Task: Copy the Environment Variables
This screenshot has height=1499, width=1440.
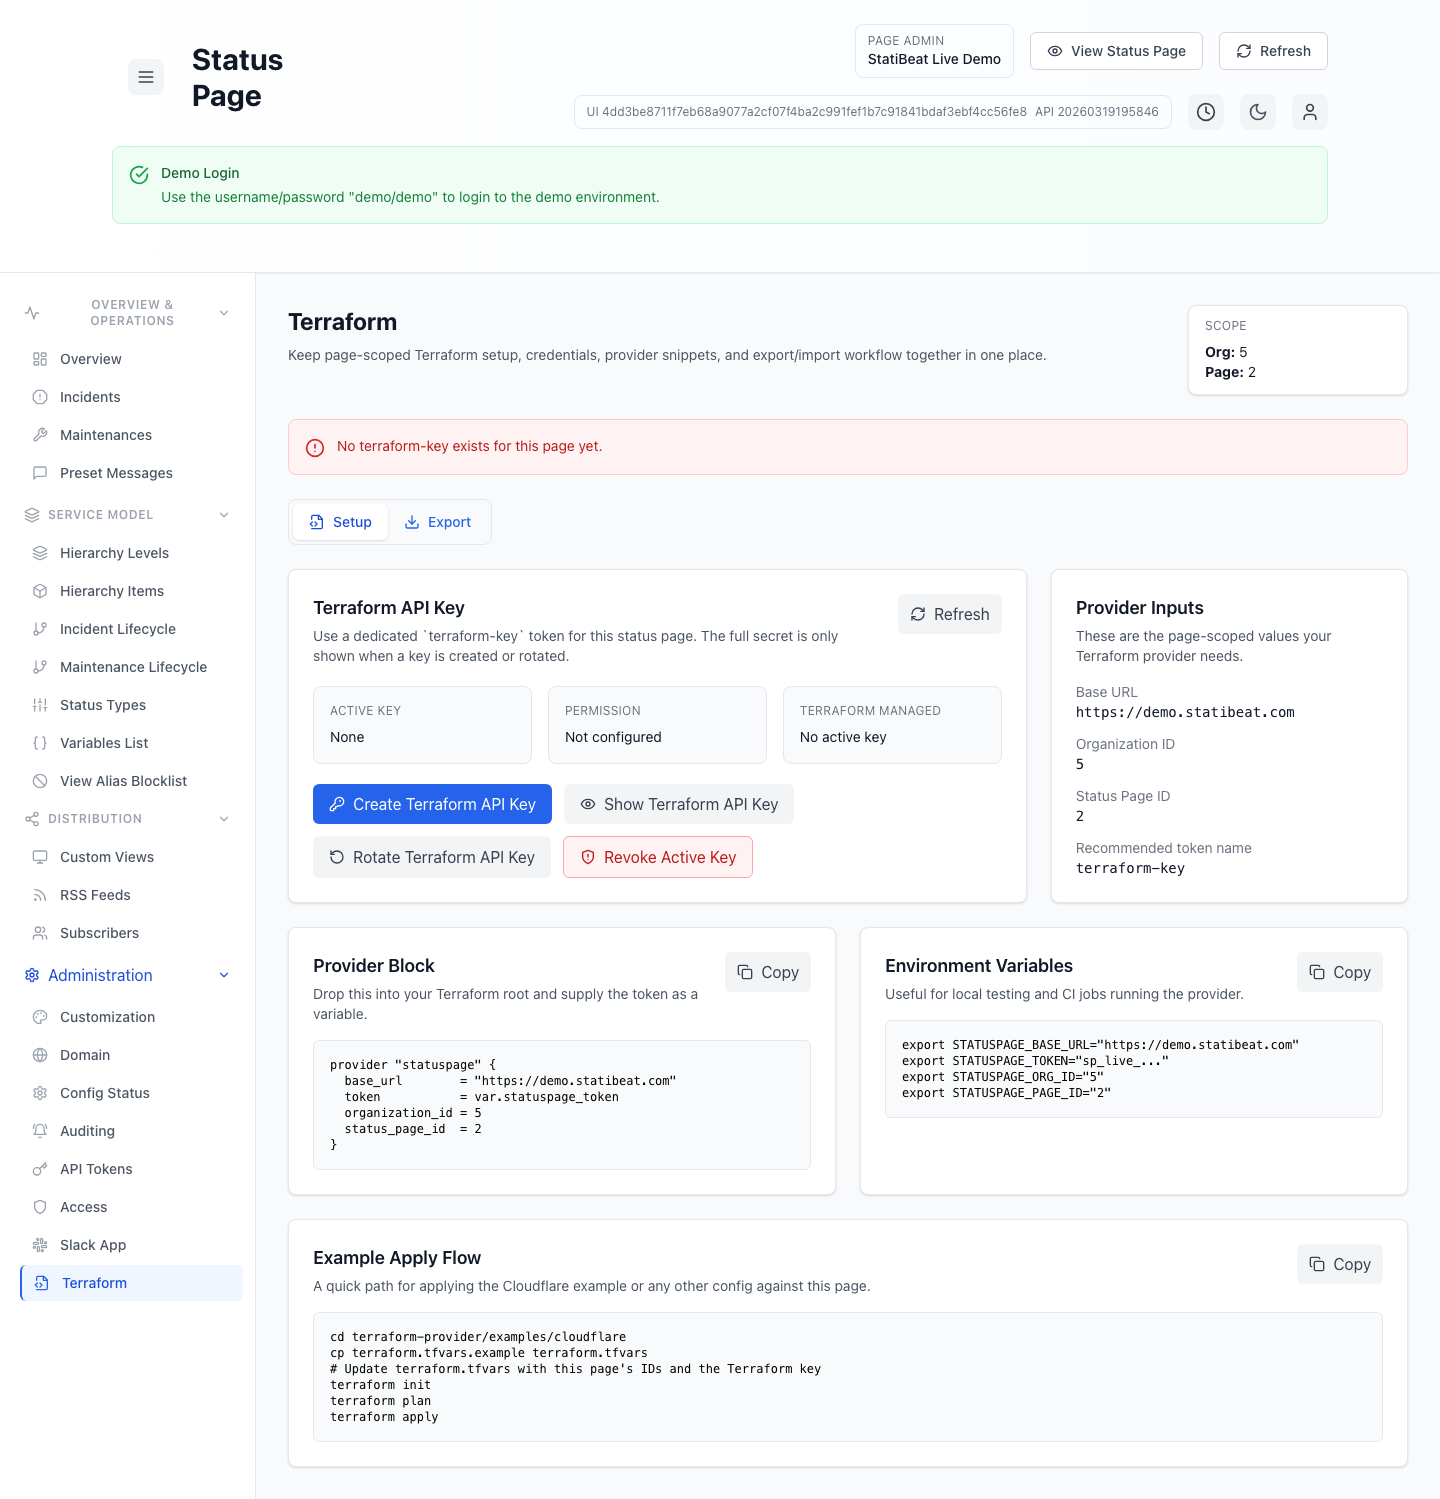Action: 1339,971
